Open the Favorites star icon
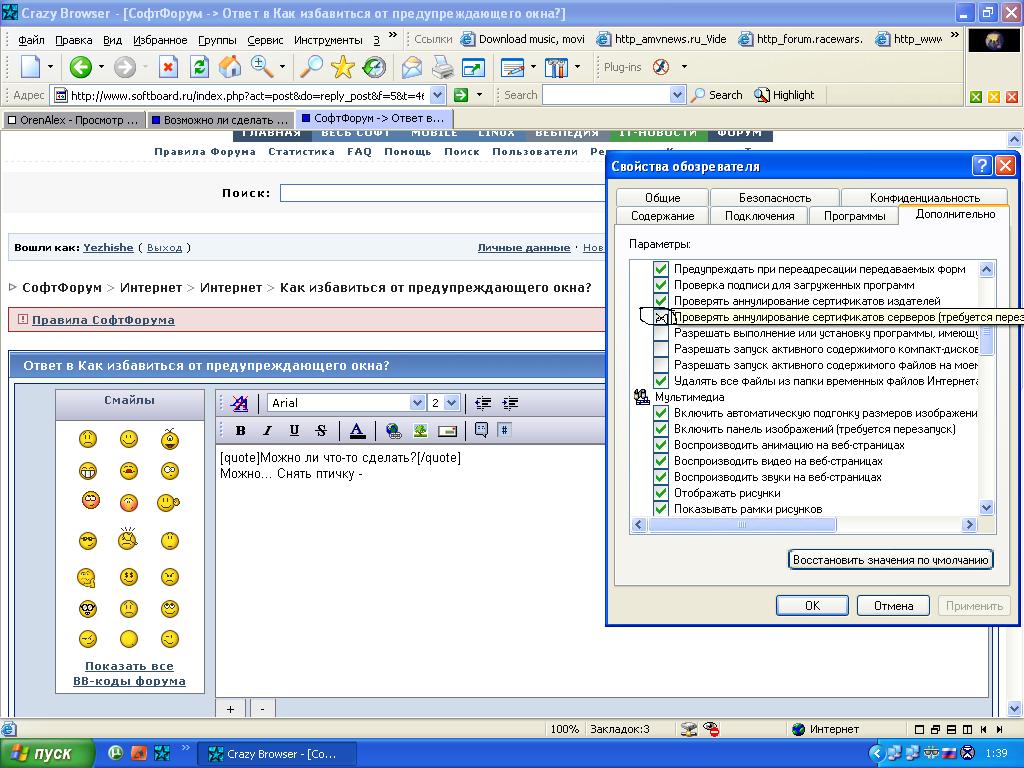Viewport: 1024px width, 768px height. pyautogui.click(x=342, y=67)
